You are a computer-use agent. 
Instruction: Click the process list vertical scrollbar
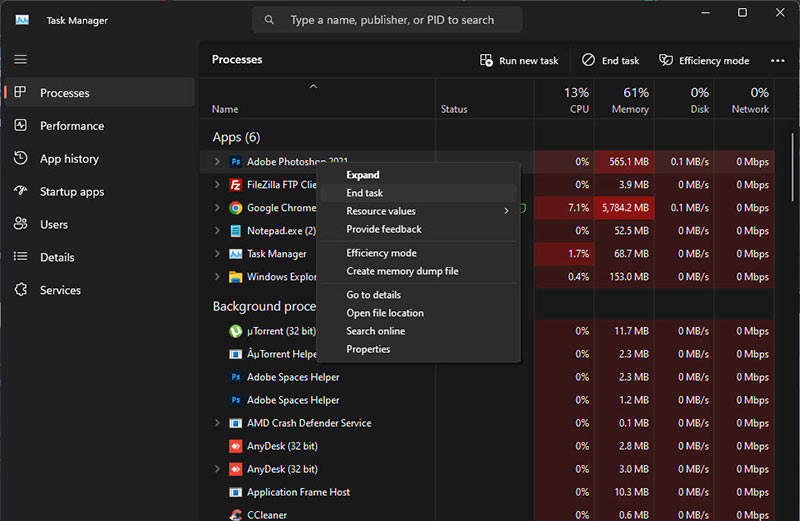tap(792, 167)
